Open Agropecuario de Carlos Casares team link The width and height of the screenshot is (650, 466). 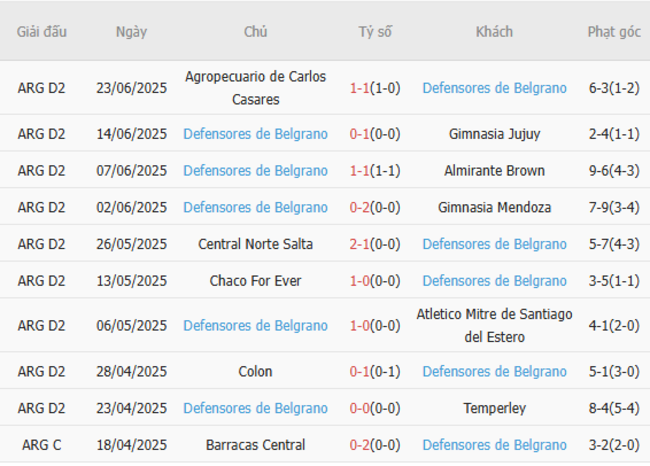(255, 88)
